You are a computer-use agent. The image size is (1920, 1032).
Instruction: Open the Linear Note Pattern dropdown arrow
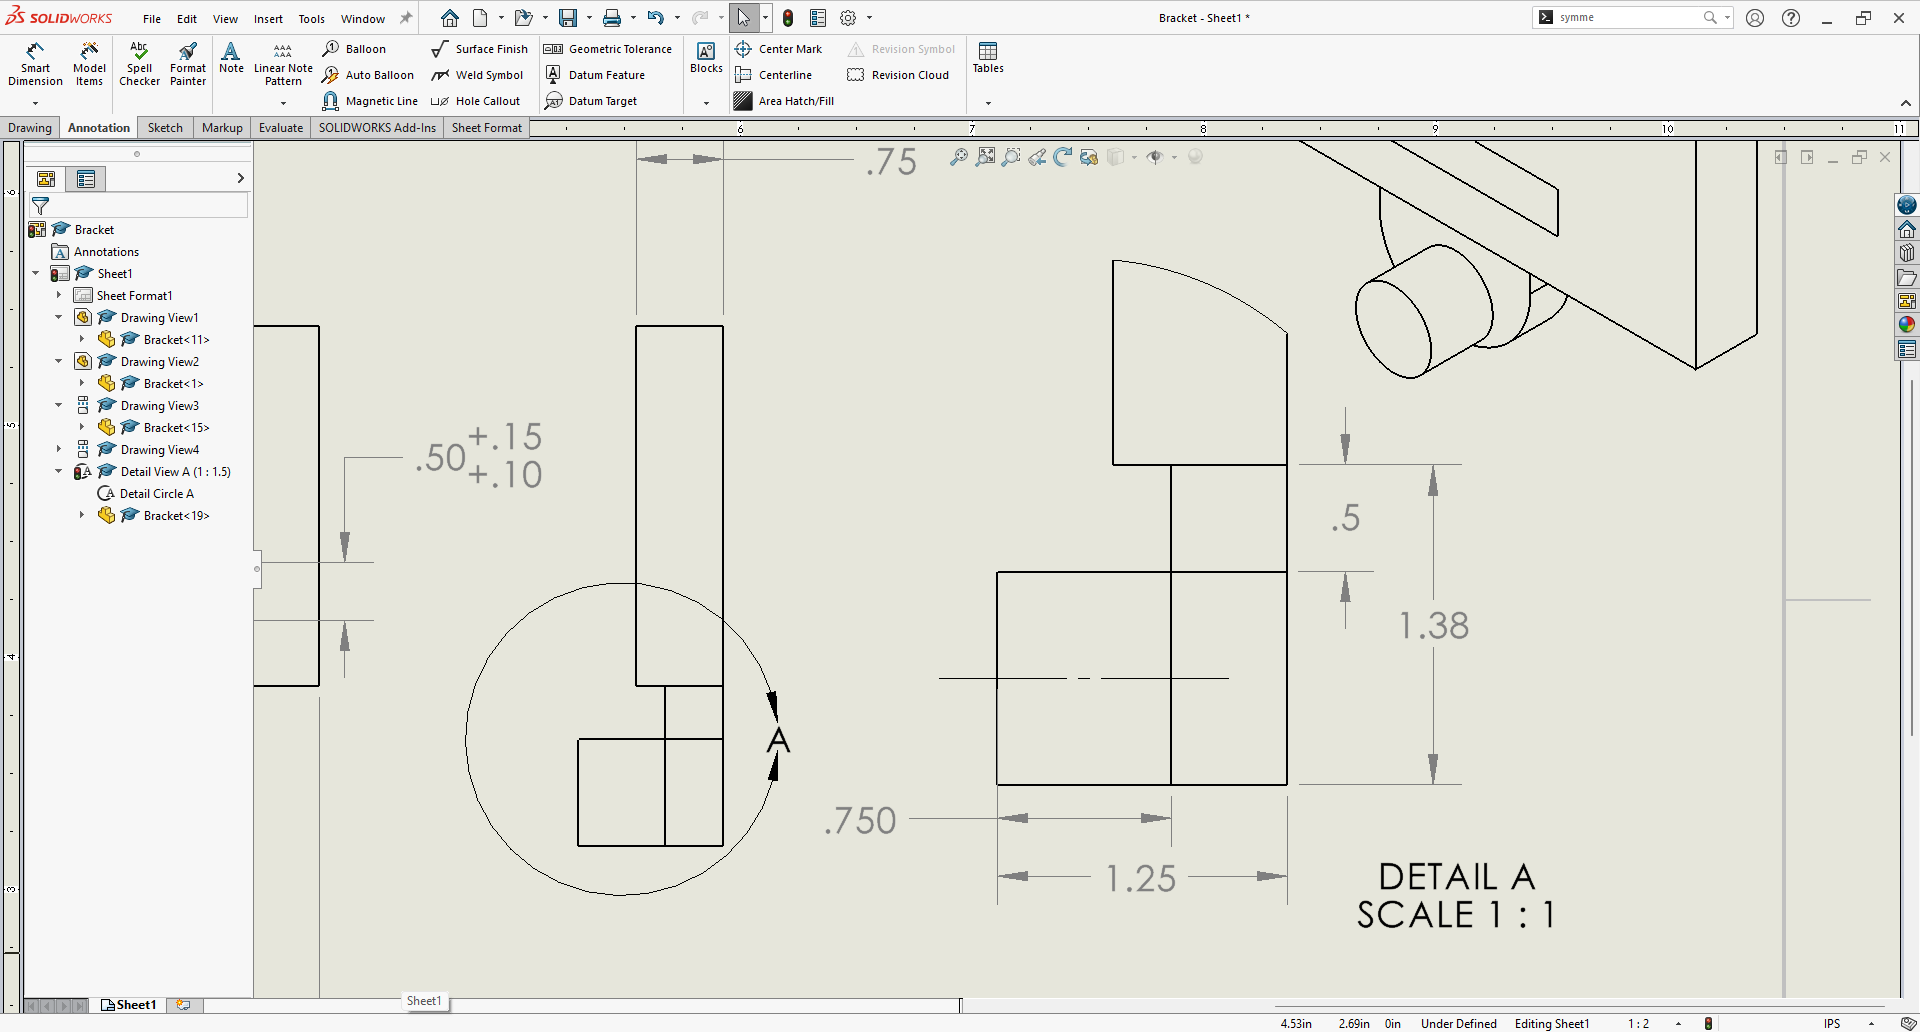tap(283, 103)
